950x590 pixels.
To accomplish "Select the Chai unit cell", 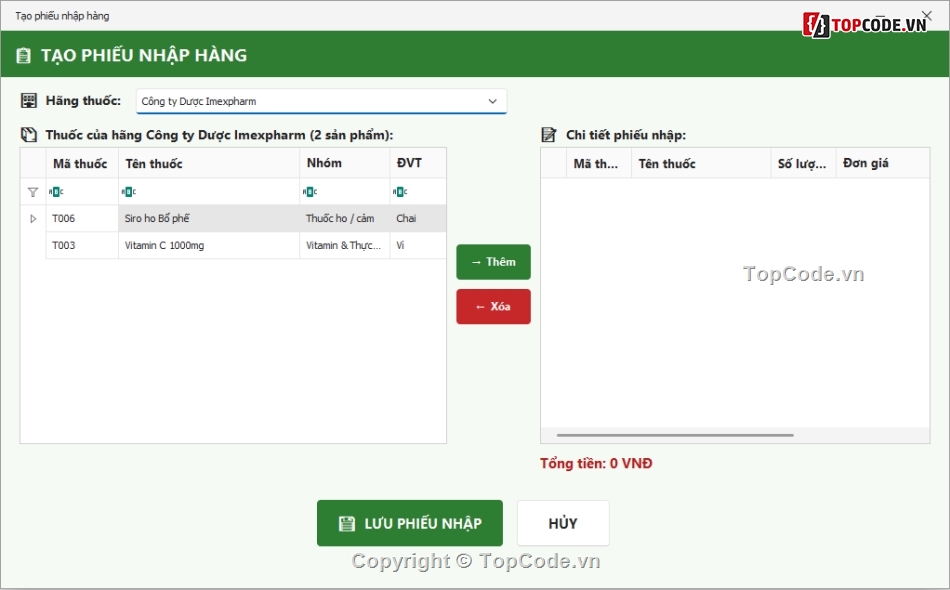I will tap(418, 219).
